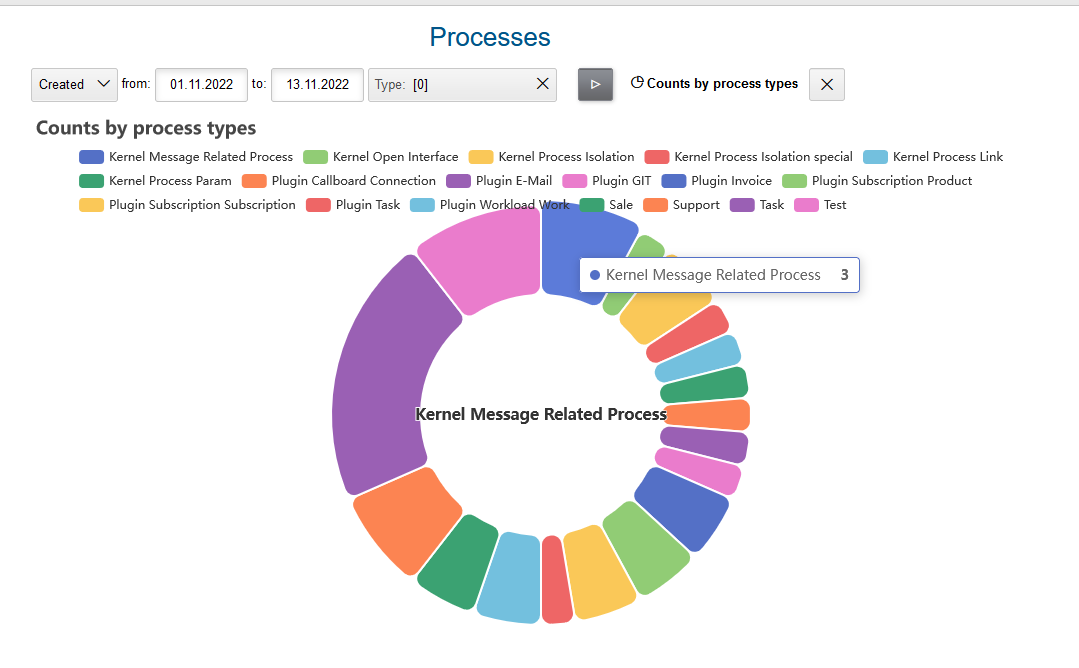Click the Kernel Process Link legend swatch

click(x=875, y=157)
